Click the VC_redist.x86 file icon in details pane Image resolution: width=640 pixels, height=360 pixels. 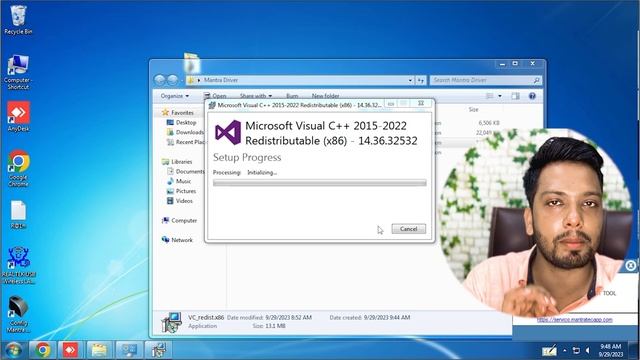click(x=171, y=322)
